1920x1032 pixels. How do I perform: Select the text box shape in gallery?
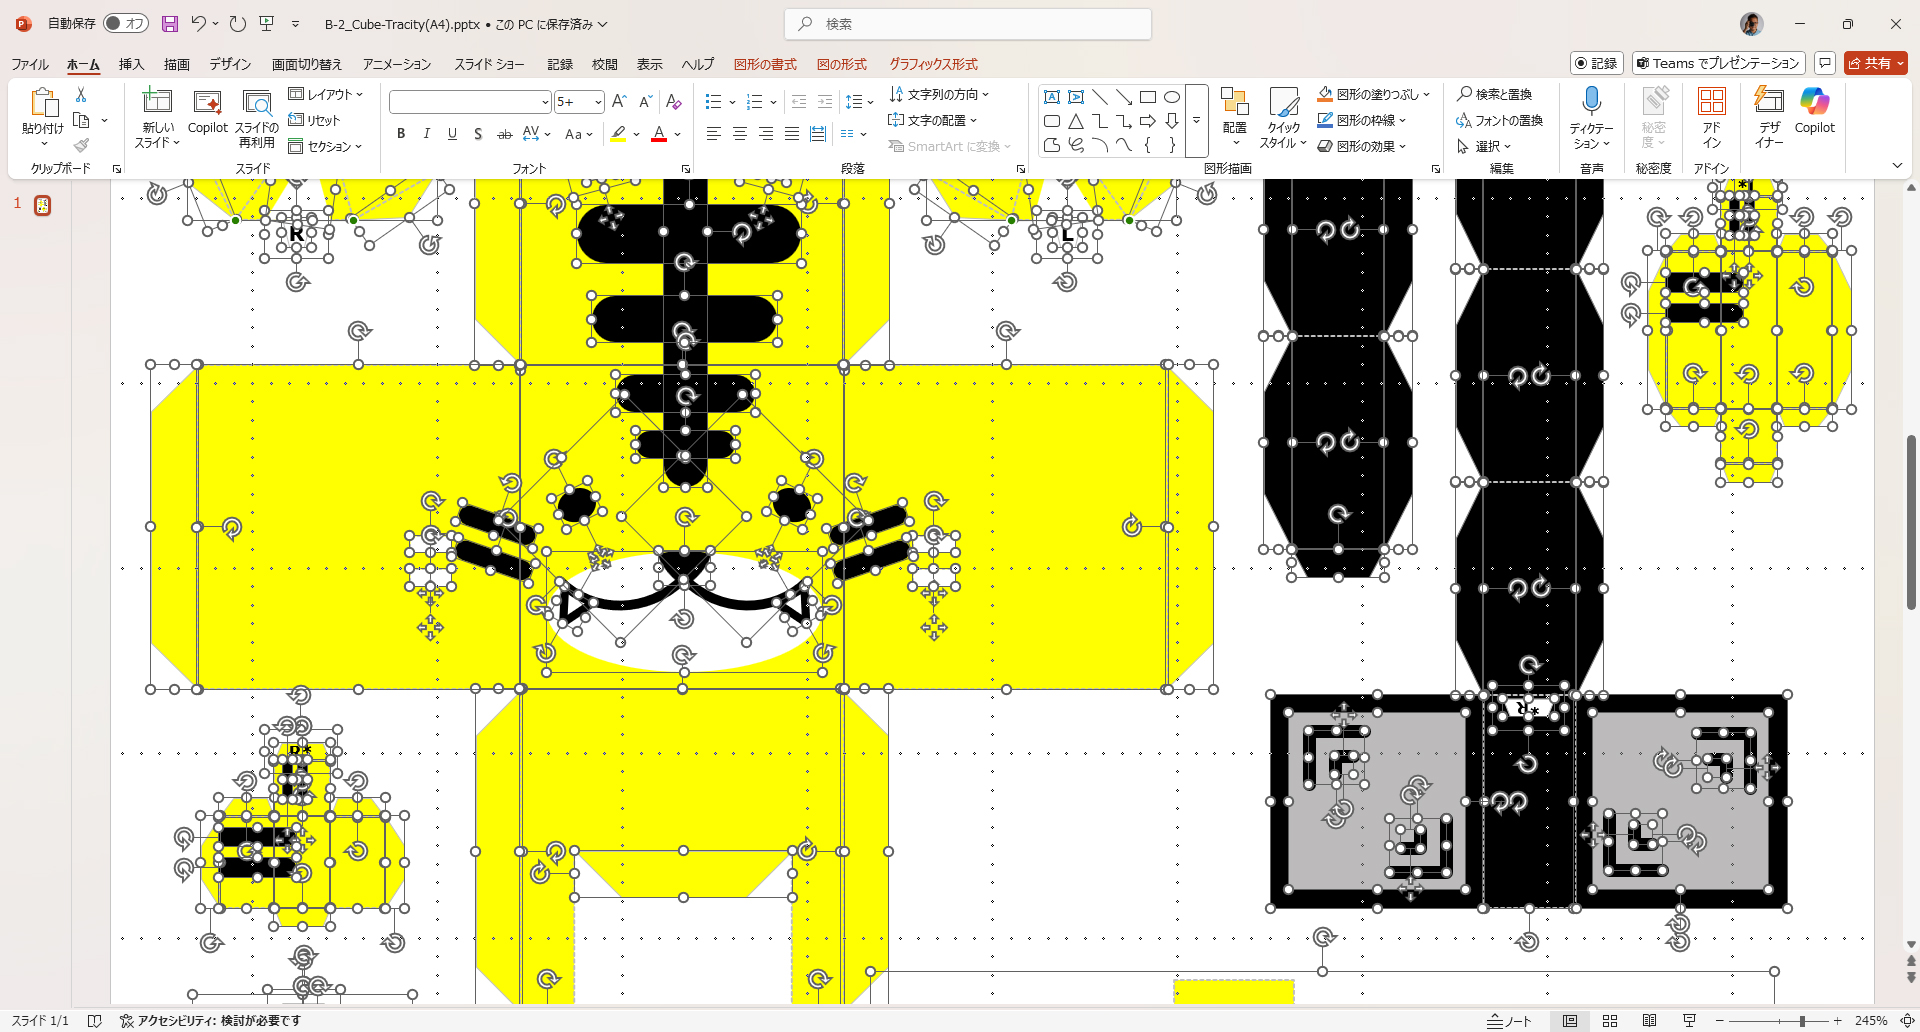pyautogui.click(x=1052, y=97)
